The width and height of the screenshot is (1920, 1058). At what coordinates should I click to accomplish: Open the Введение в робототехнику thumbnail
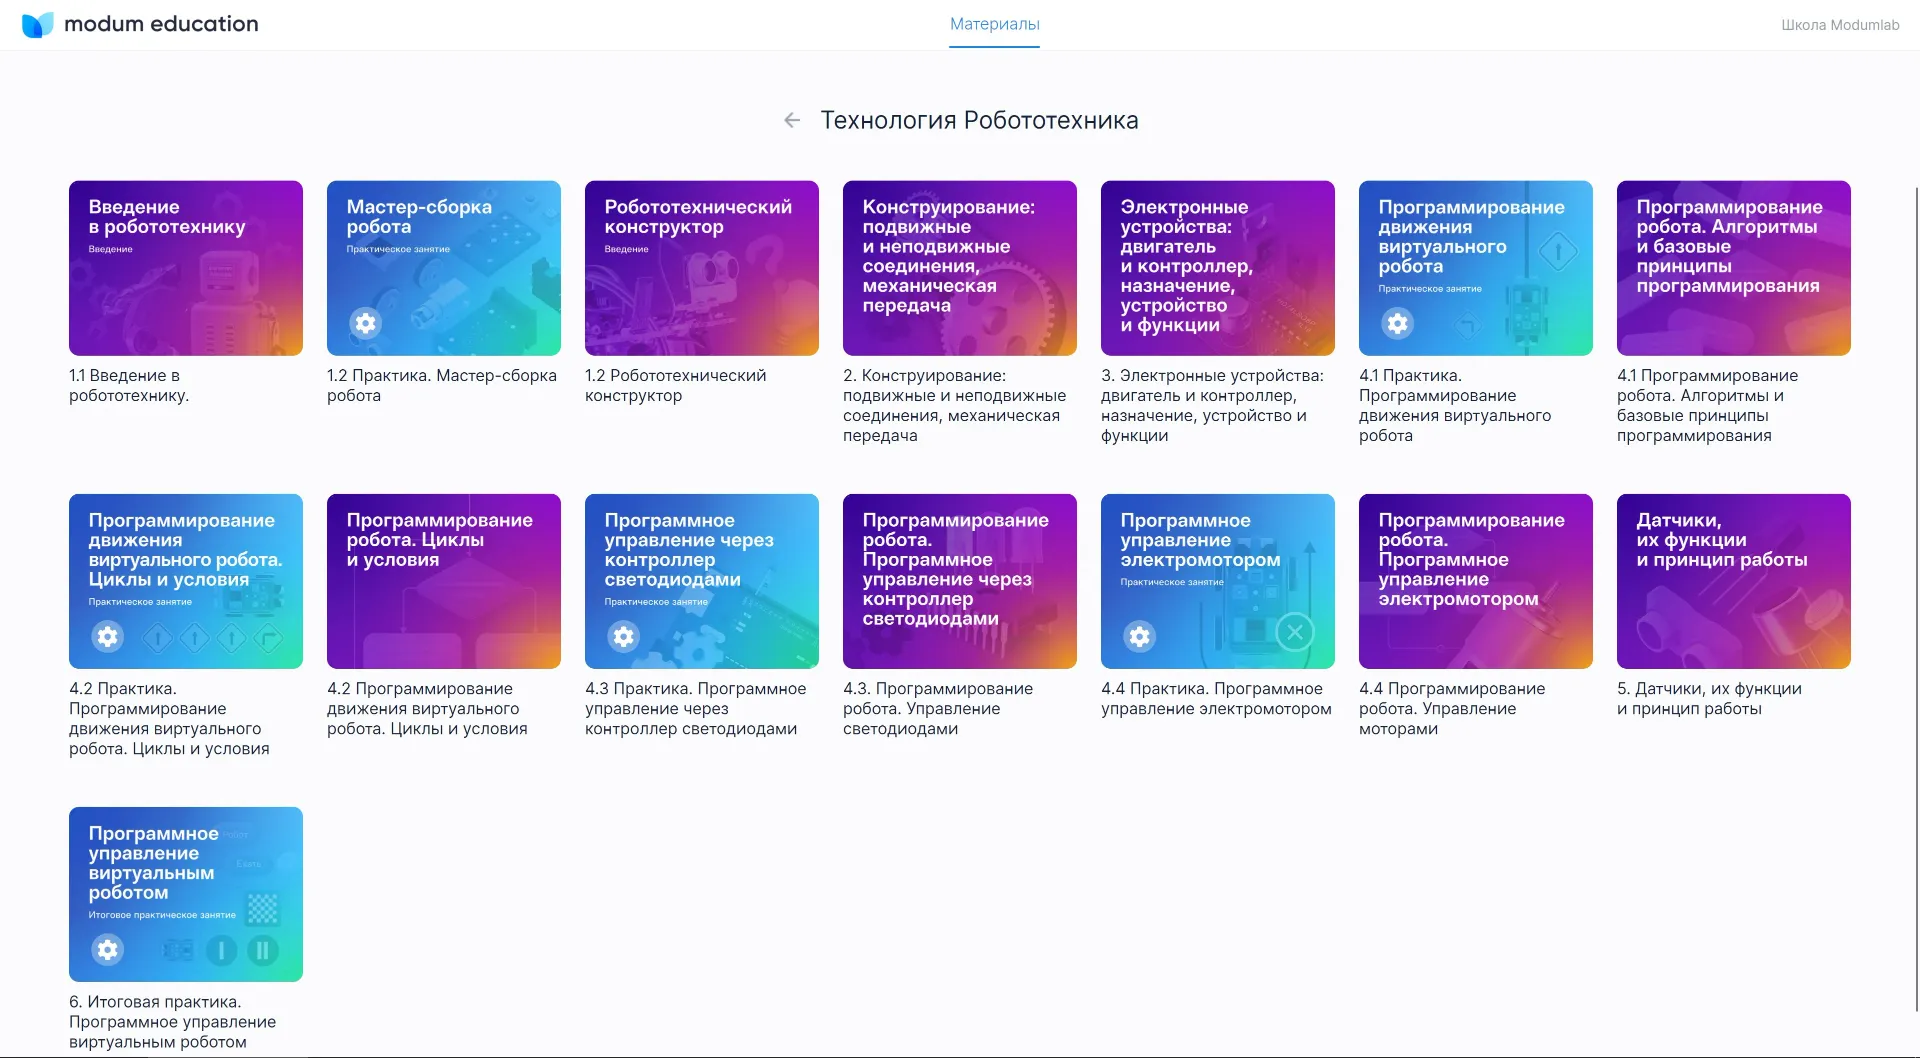pyautogui.click(x=185, y=268)
